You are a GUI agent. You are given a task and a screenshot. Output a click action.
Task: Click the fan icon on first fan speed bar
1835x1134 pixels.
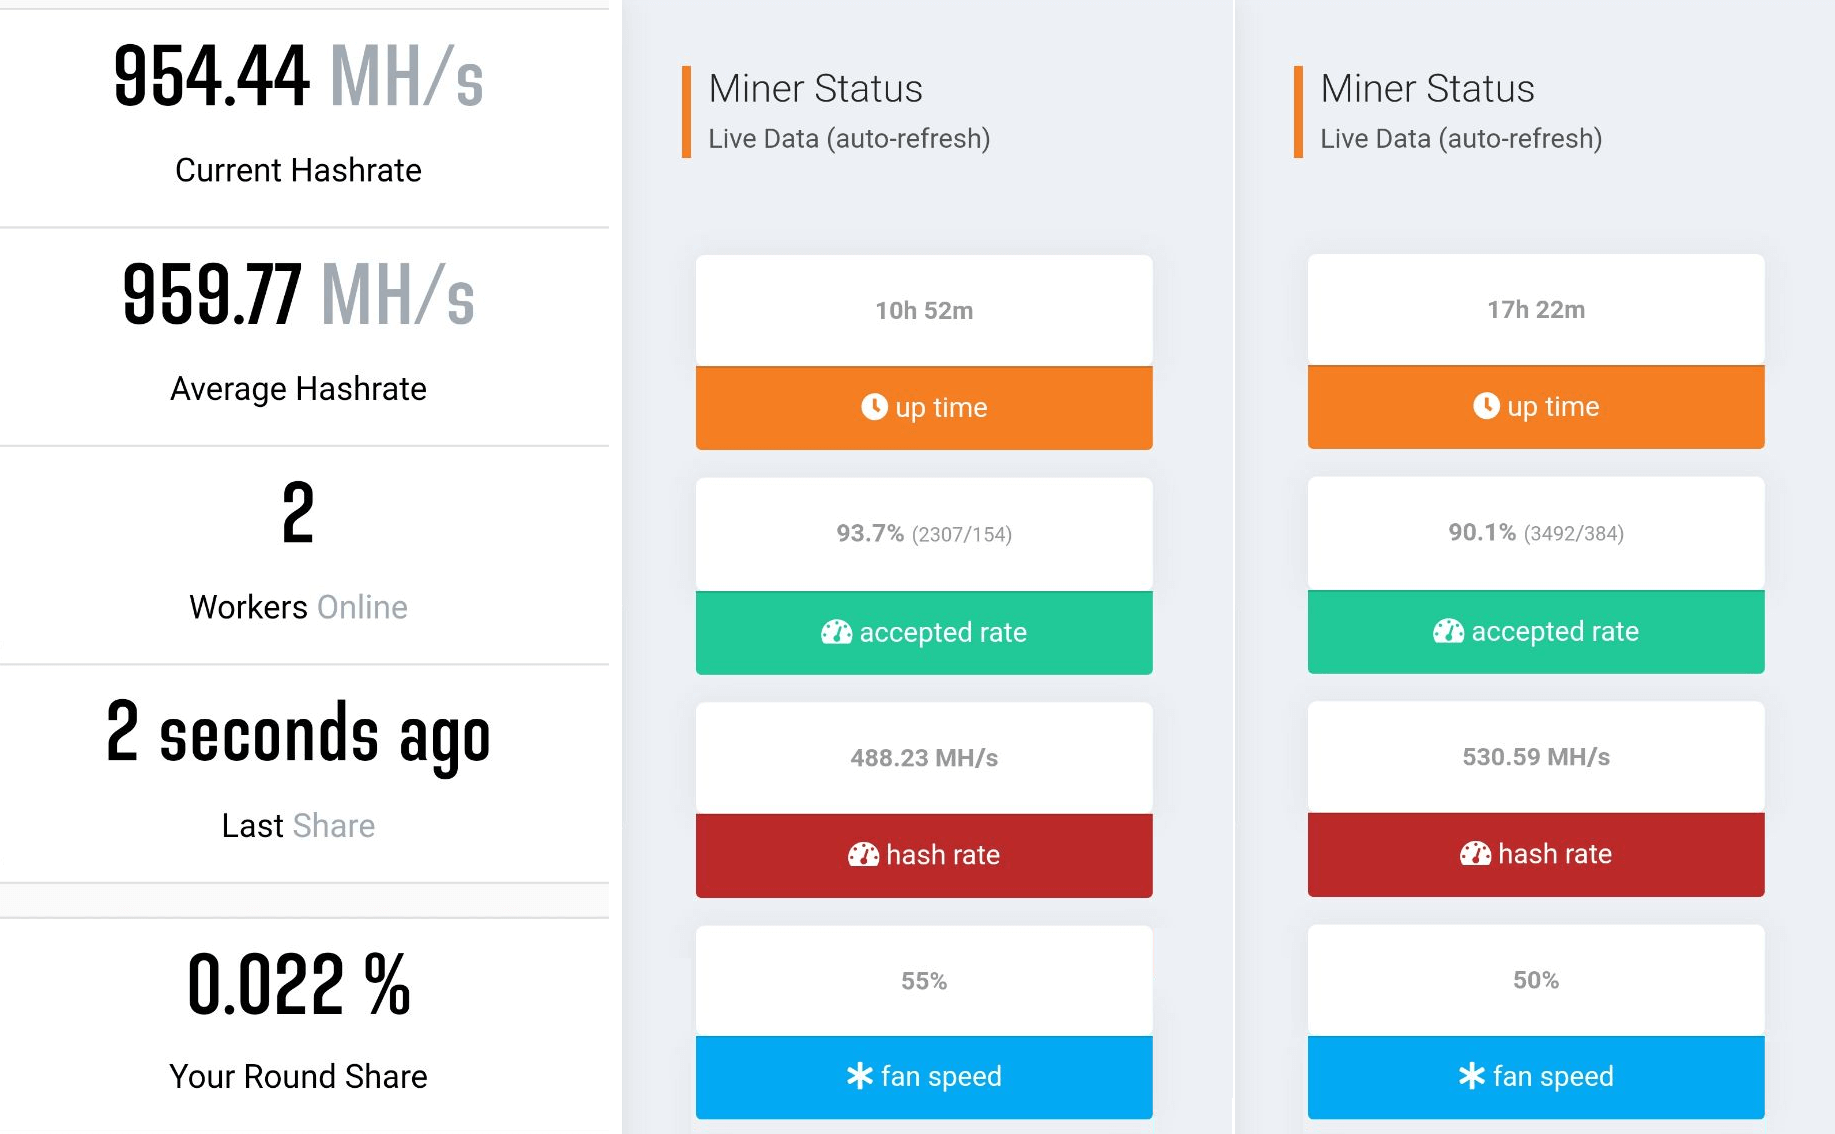click(858, 1076)
